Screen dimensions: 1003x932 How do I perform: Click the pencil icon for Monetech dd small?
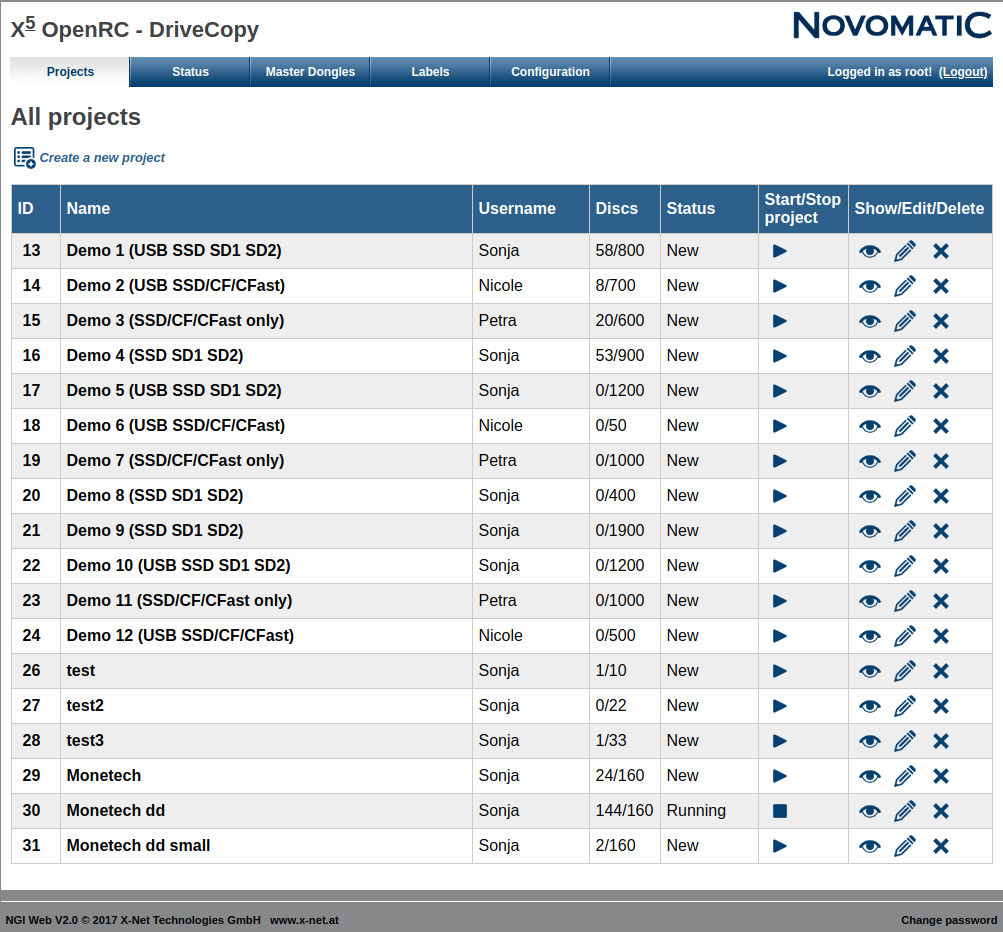[x=905, y=846]
